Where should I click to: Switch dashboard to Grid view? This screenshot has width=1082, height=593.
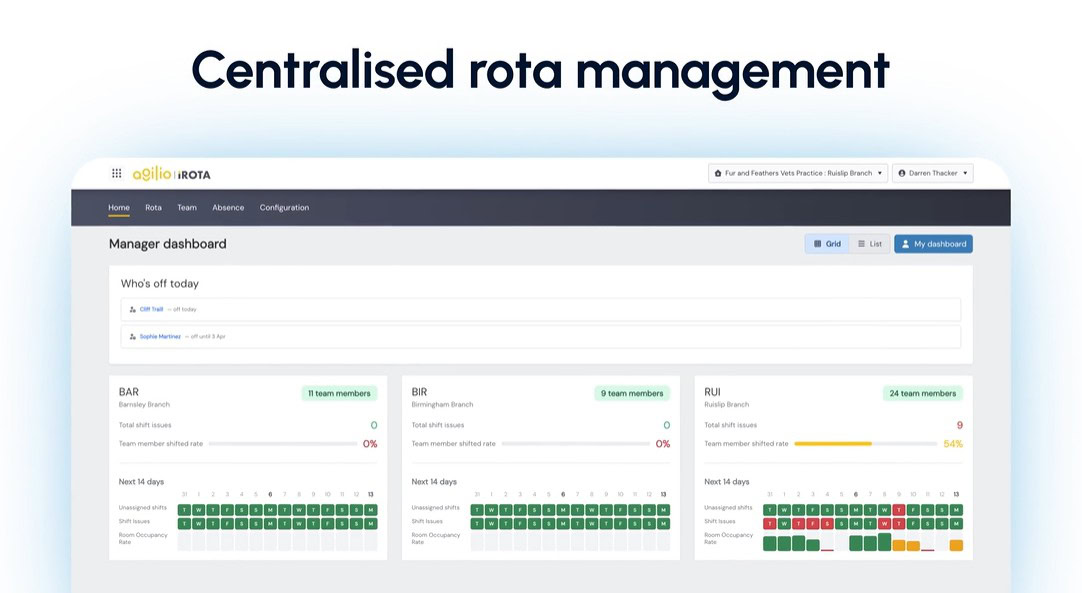827,244
